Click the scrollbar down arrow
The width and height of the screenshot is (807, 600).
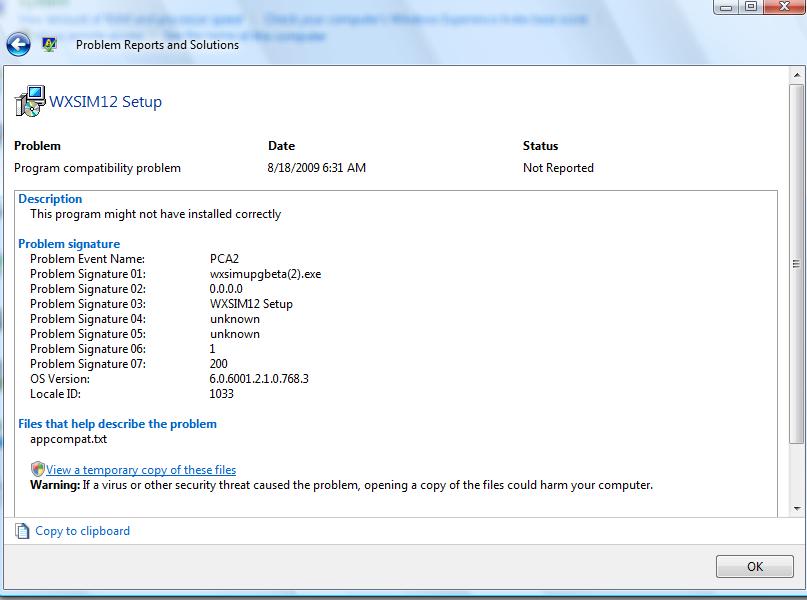tap(797, 508)
